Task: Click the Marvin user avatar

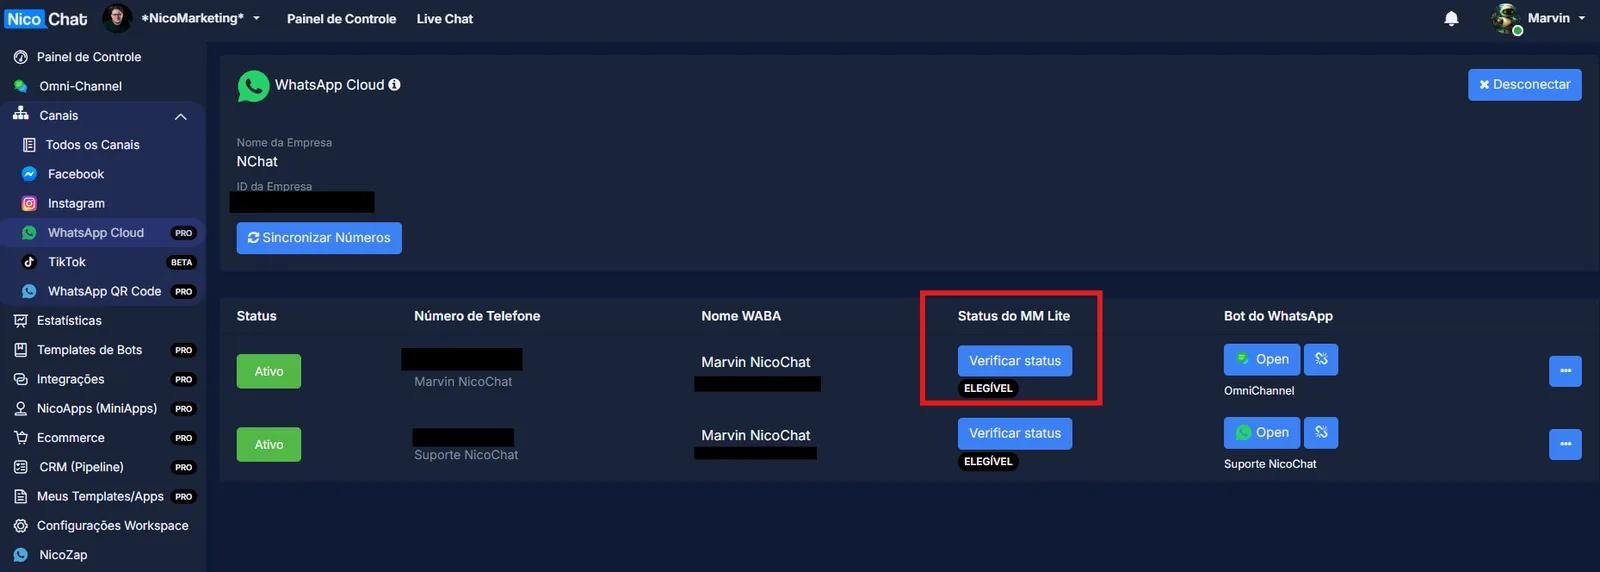Action: point(1506,18)
